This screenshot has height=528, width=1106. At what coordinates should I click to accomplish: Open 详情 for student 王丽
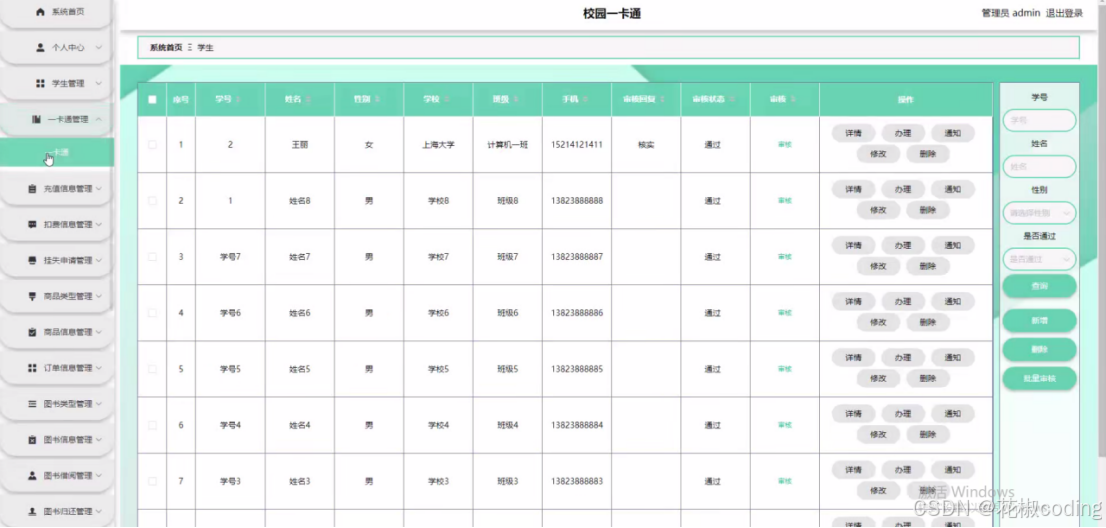(853, 133)
